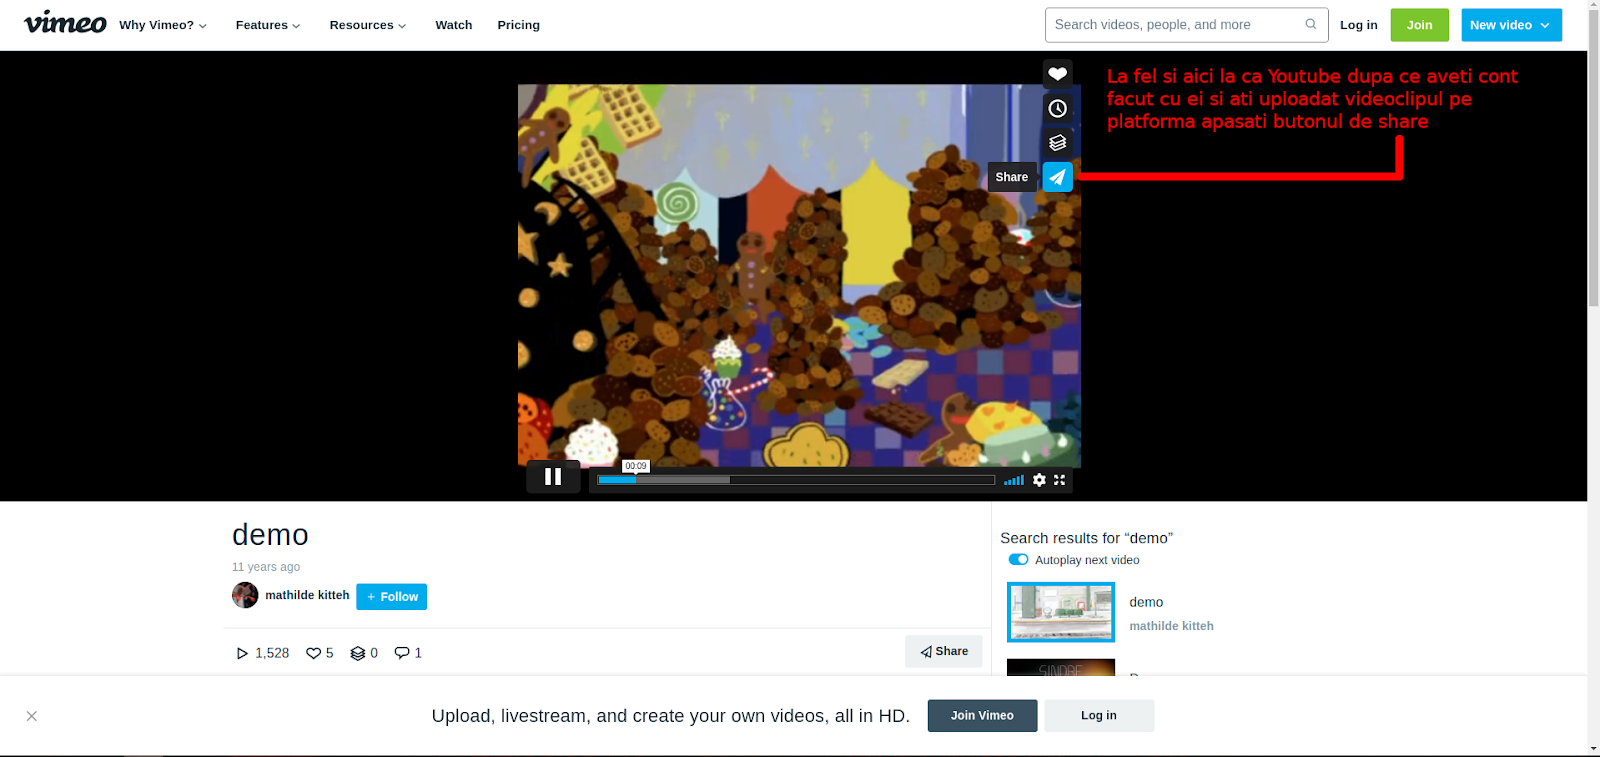Viewport: 1600px width, 757px height.
Task: Click the play count icon showing 1,528
Action: click(x=241, y=653)
